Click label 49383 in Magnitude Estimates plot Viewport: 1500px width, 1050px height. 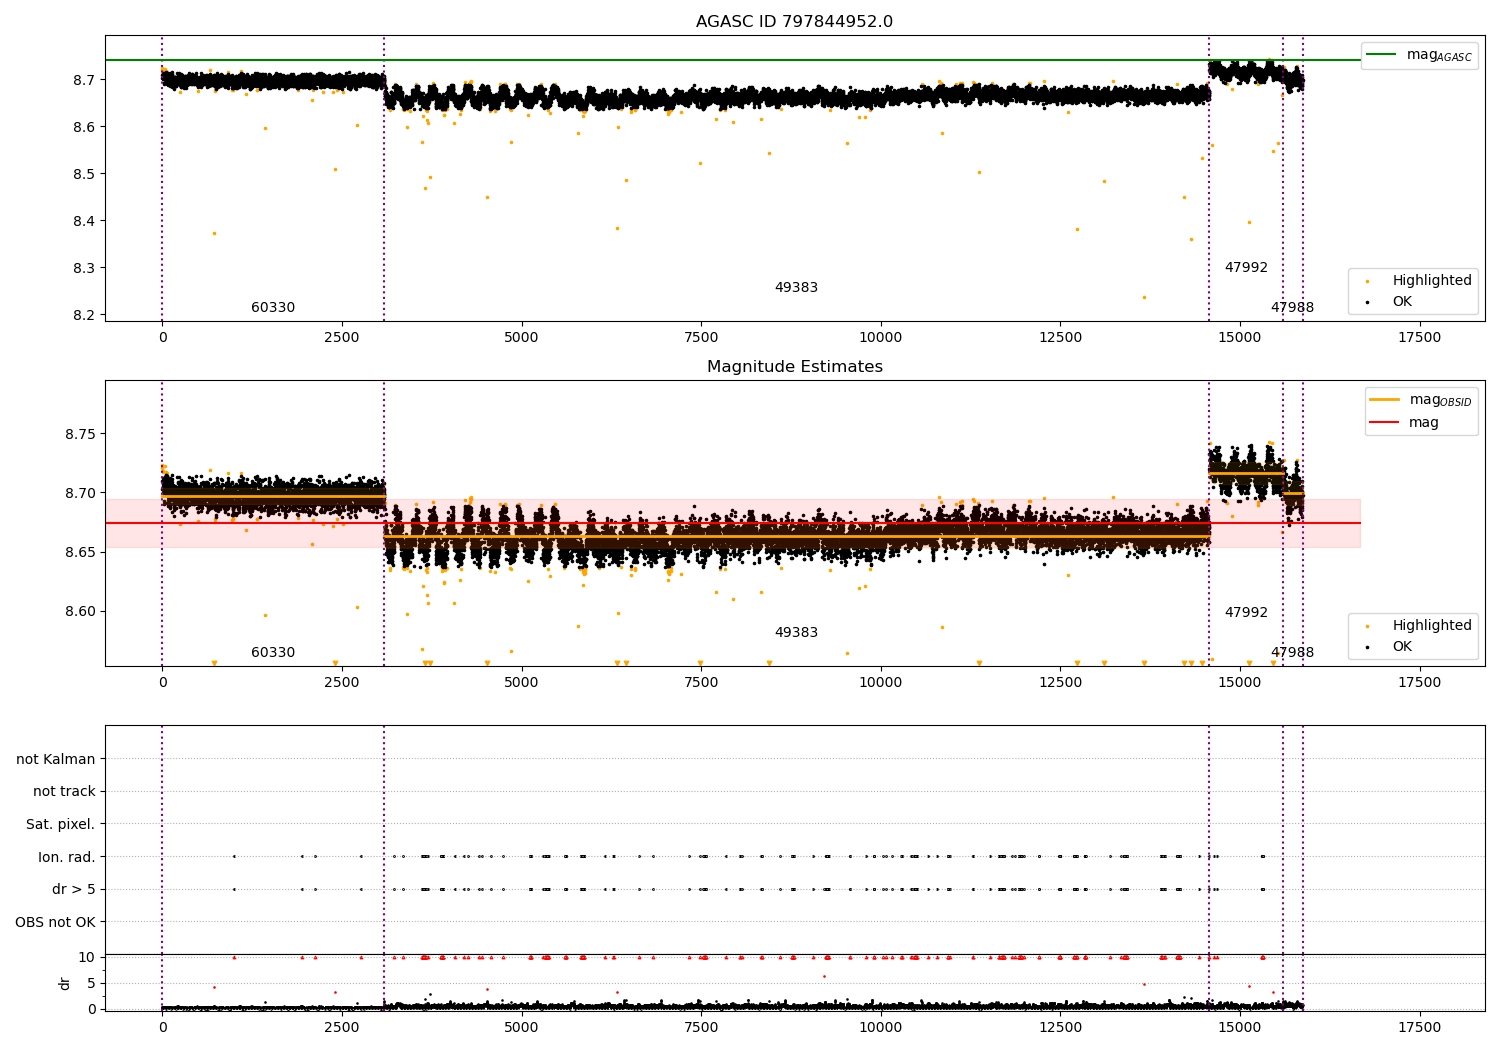pos(796,633)
